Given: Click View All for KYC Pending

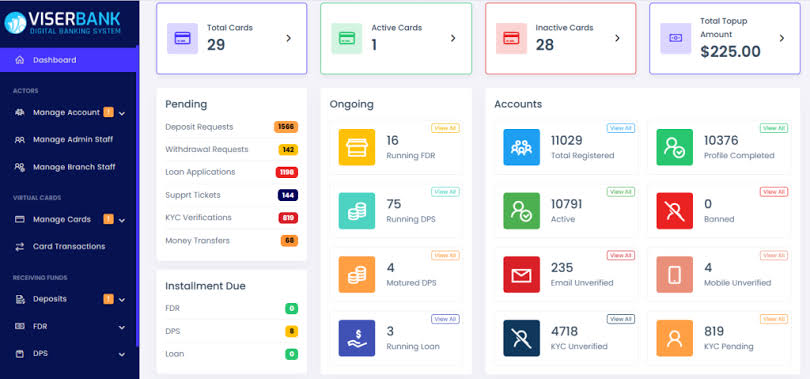Looking at the screenshot, I should click(774, 319).
